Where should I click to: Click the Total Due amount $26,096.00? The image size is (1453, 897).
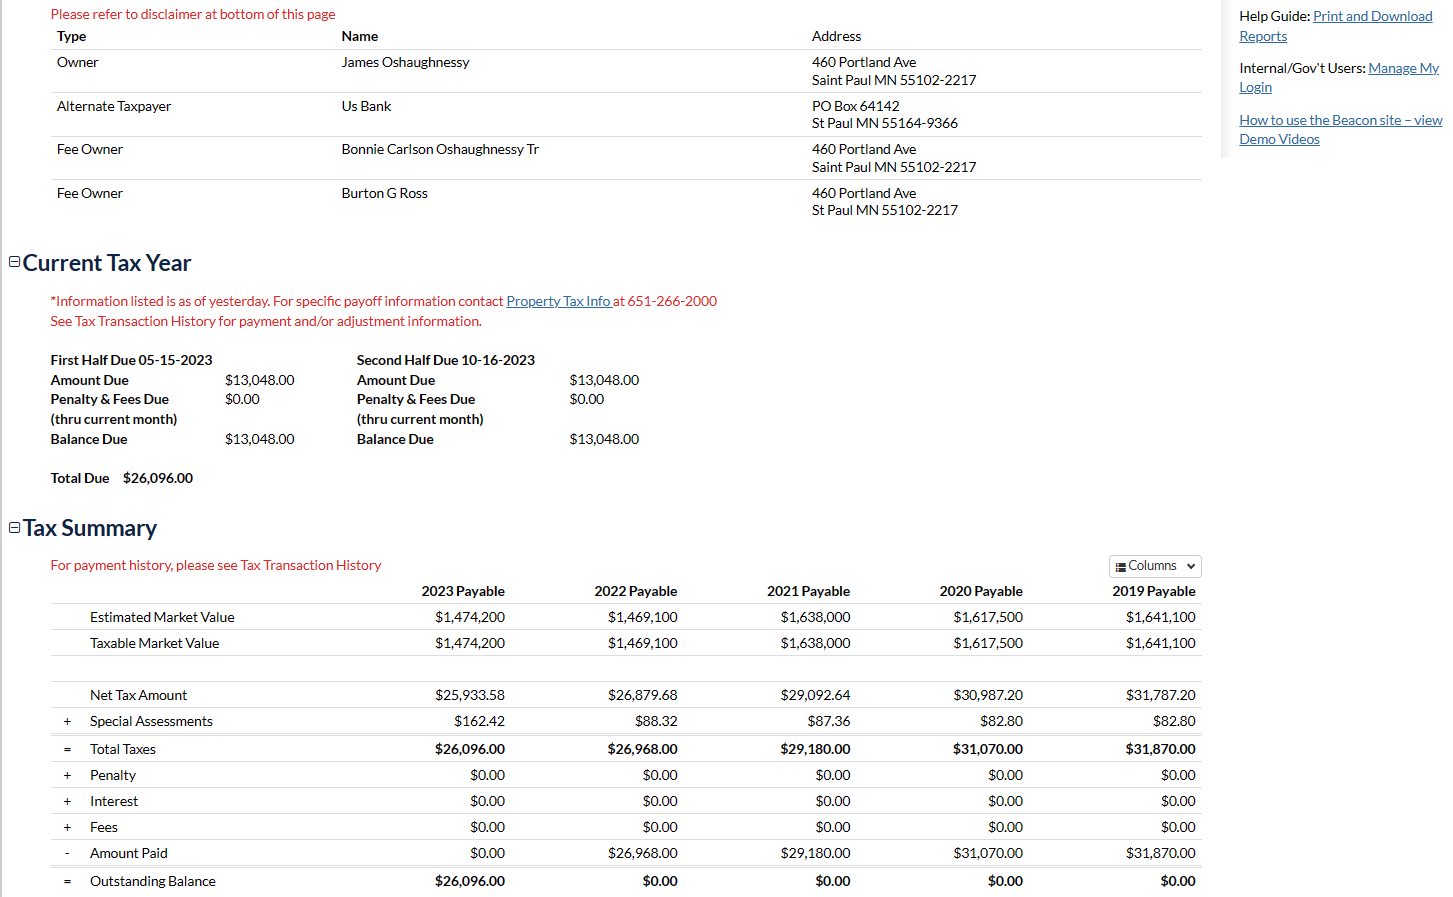(158, 478)
